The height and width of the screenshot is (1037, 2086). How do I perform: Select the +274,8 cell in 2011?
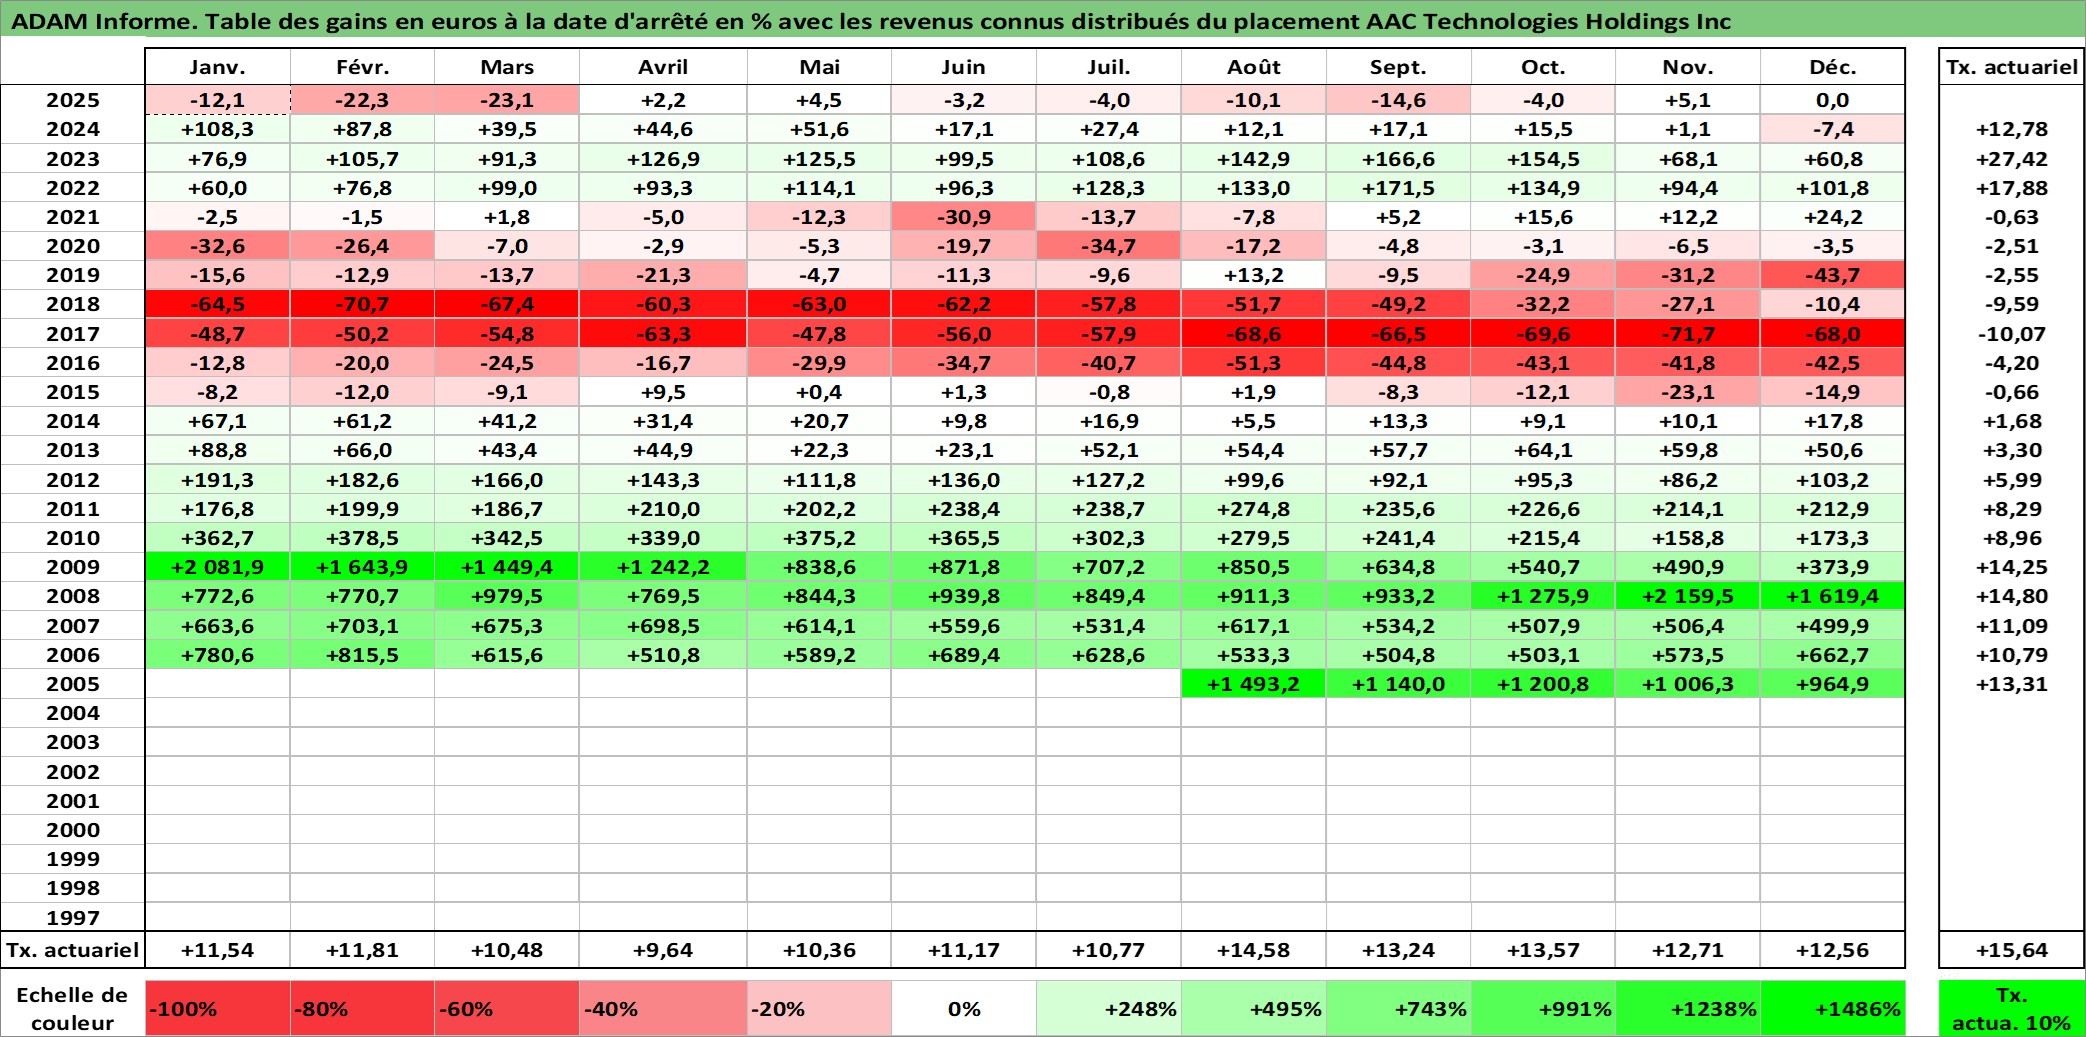[x=1253, y=509]
